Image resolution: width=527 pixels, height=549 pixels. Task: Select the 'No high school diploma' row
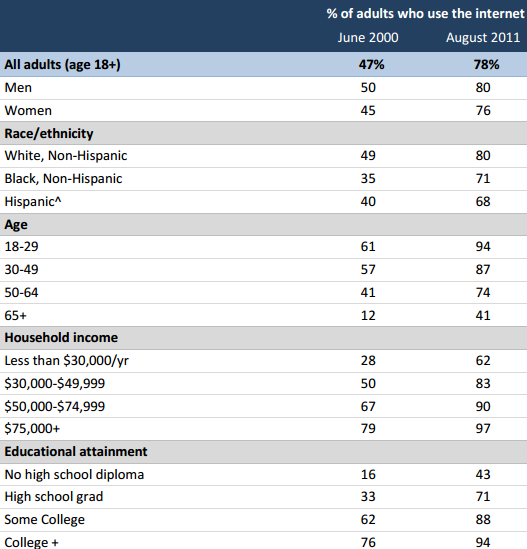pos(263,475)
